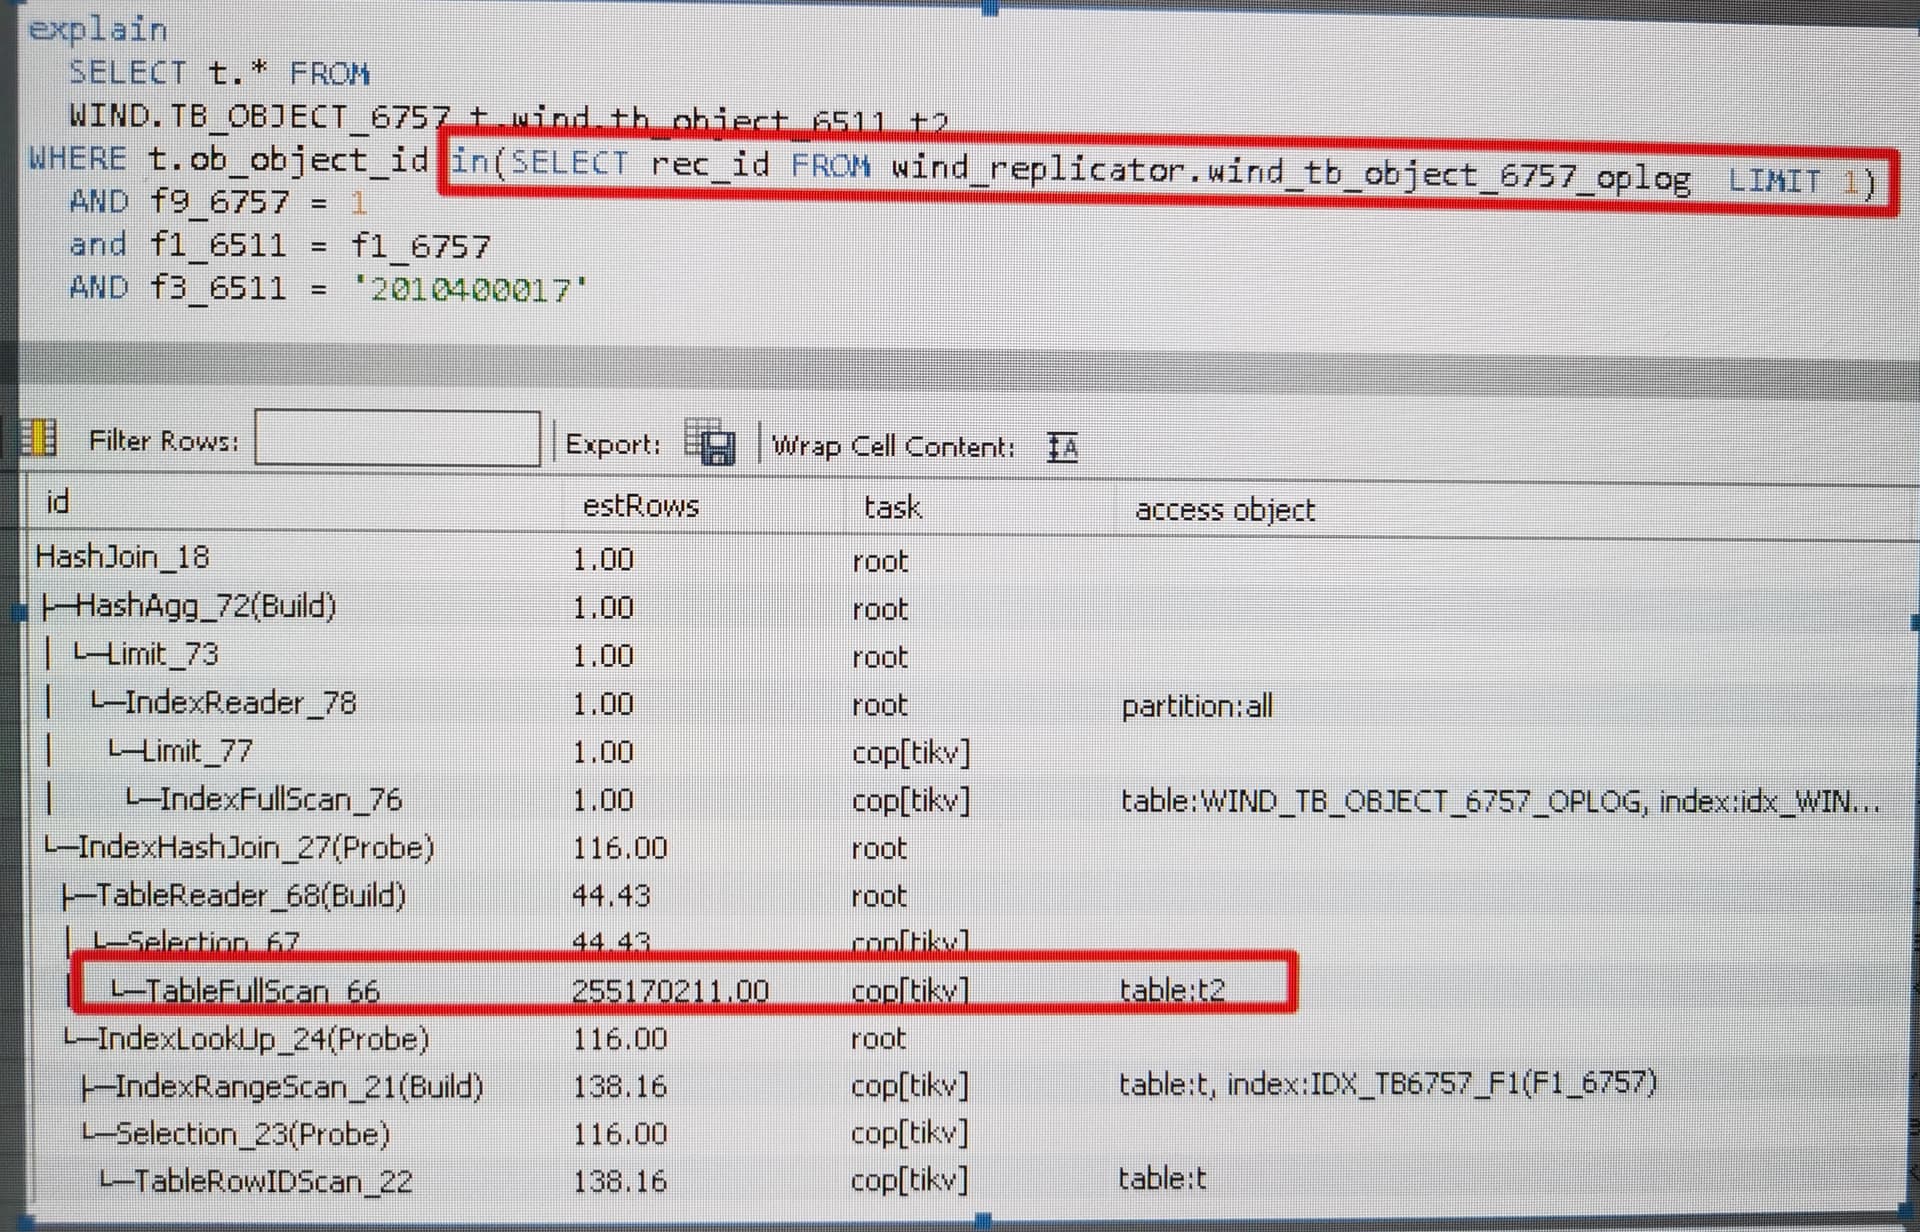Click in the Filter Rows input field
This screenshot has width=1920, height=1232.
tap(397, 438)
